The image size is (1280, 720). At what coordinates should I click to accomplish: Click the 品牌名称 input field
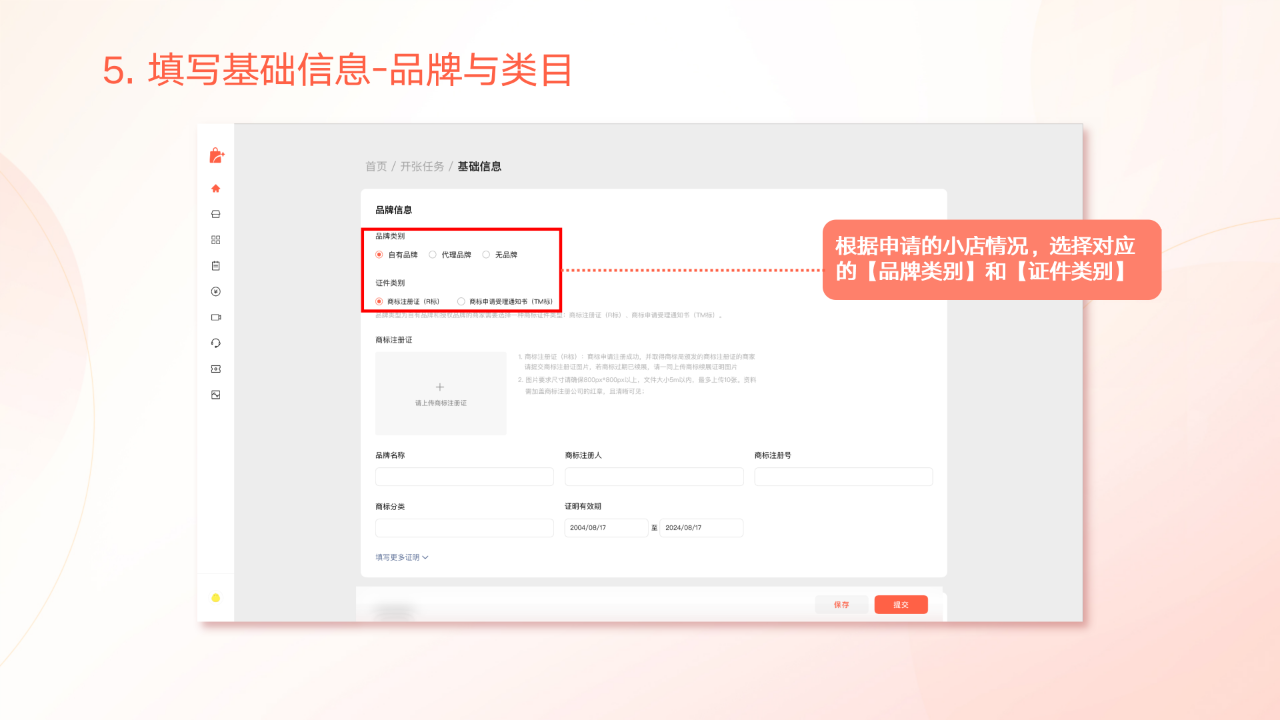464,477
